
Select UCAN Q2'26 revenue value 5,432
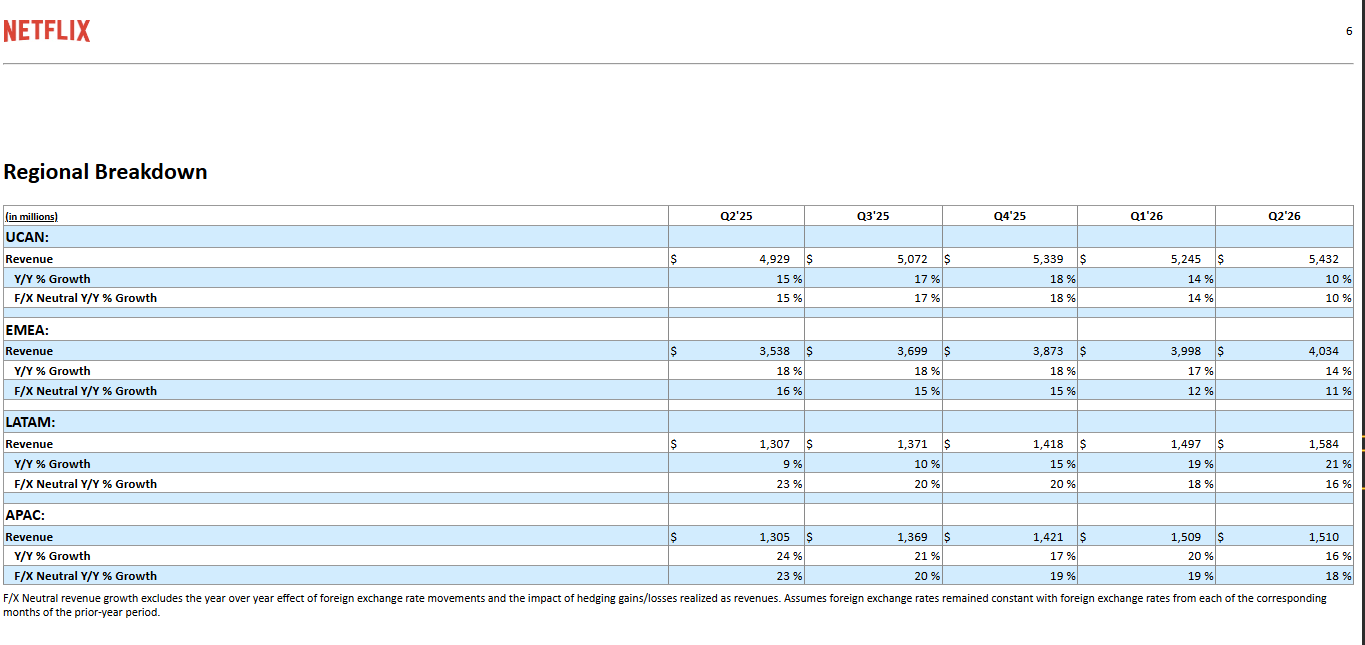click(1323, 259)
